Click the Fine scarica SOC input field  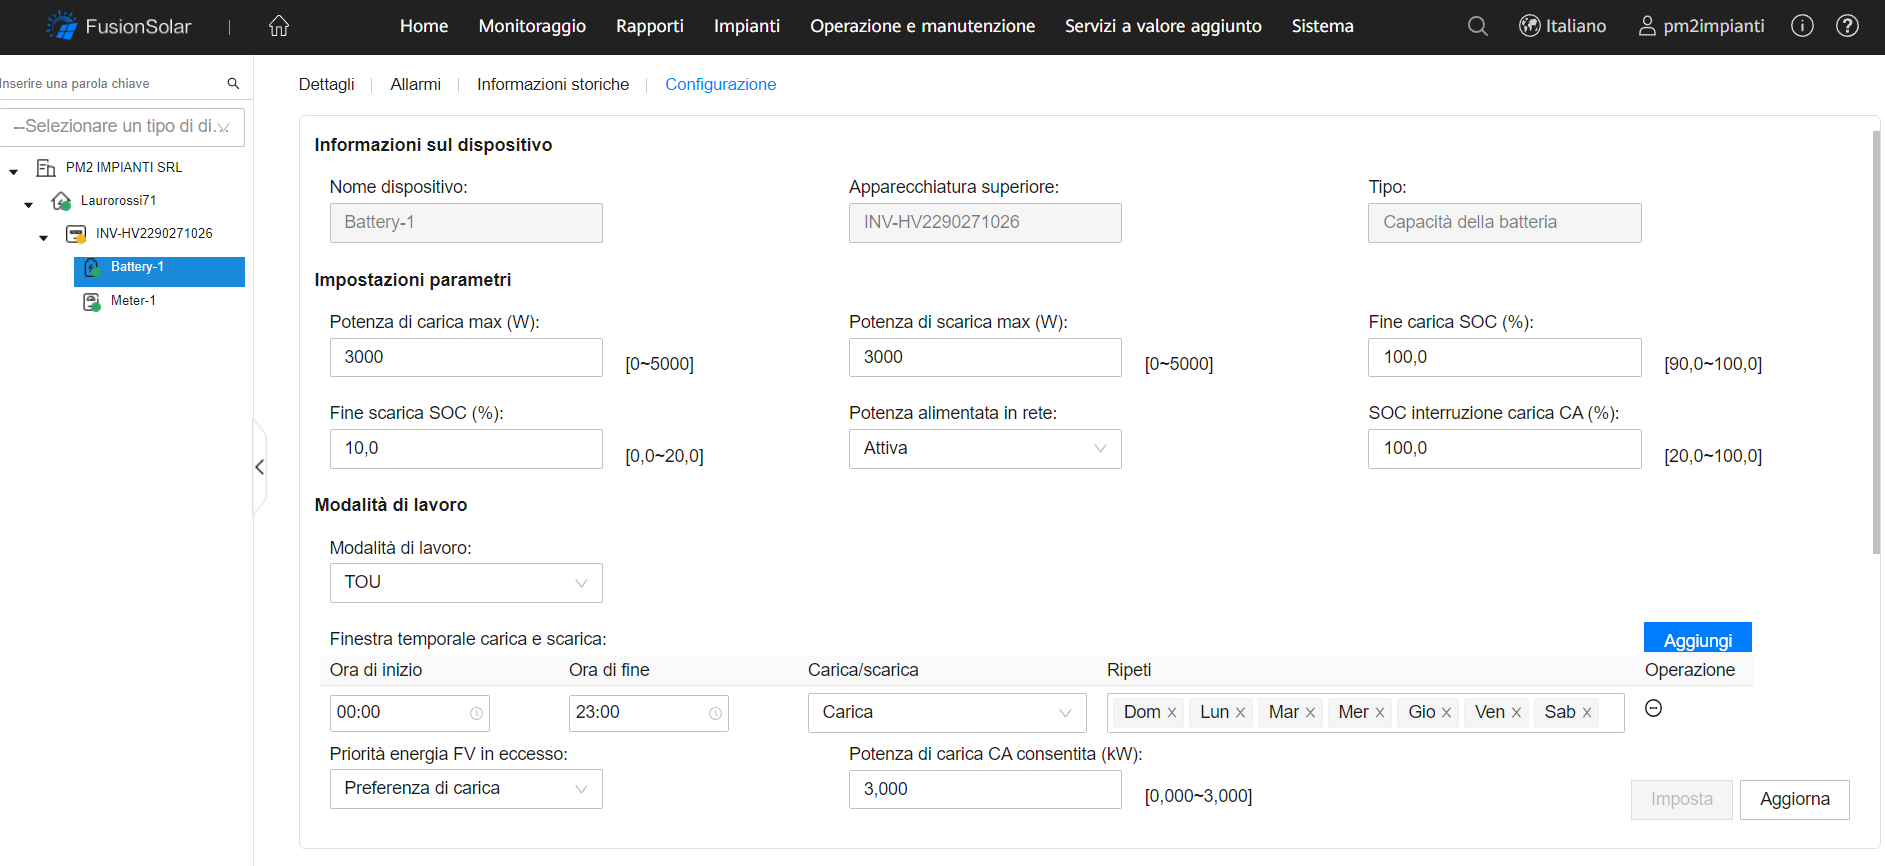[466, 449]
